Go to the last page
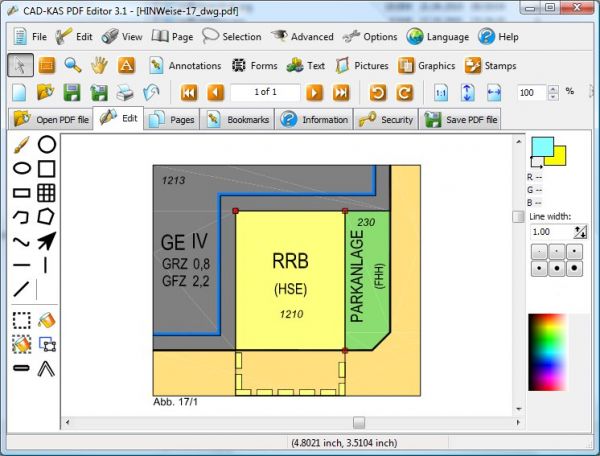Screen dimensions: 600x456 point(341,93)
